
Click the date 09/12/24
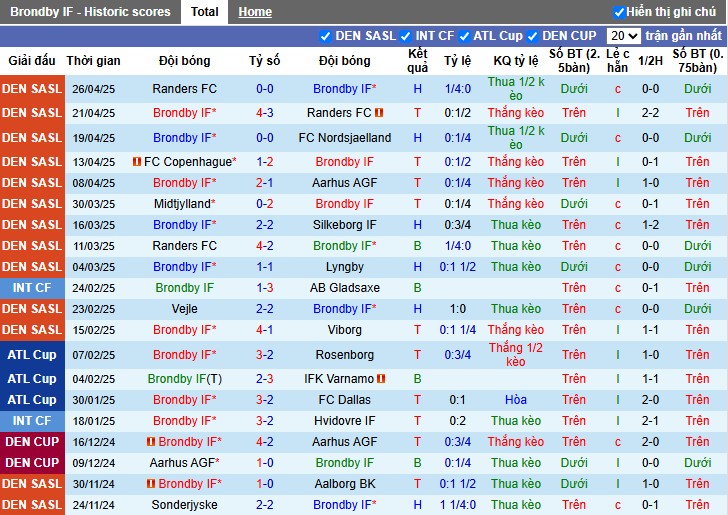click(x=93, y=463)
